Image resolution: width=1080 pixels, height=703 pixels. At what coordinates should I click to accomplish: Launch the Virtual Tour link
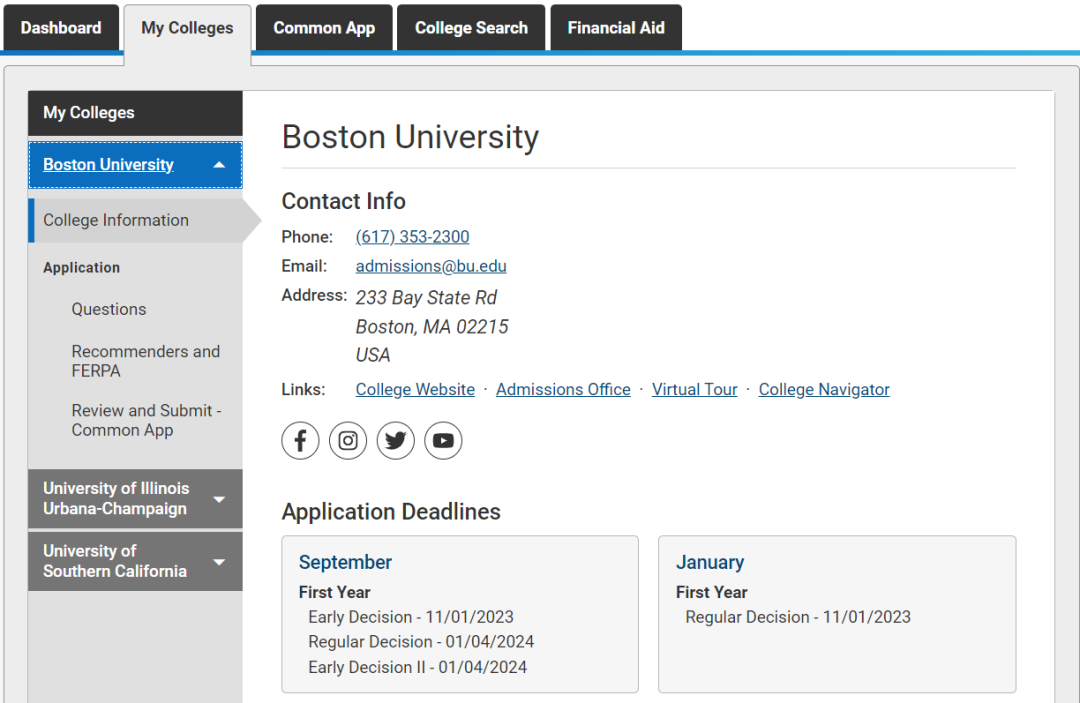click(x=694, y=390)
